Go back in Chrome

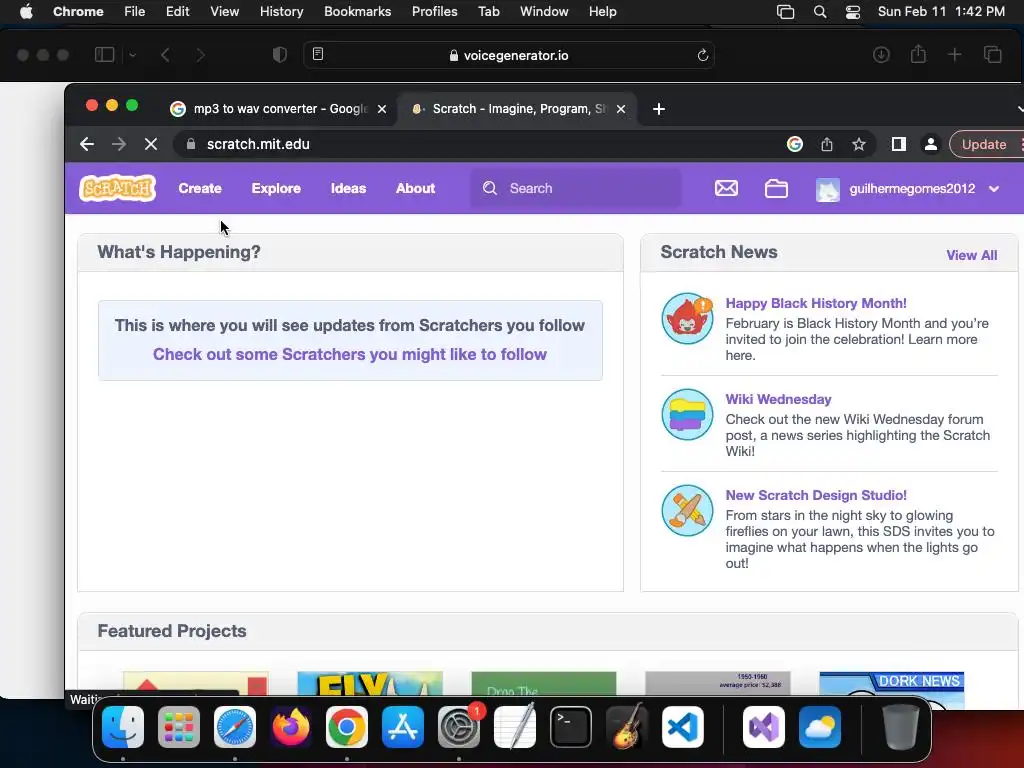(x=87, y=144)
